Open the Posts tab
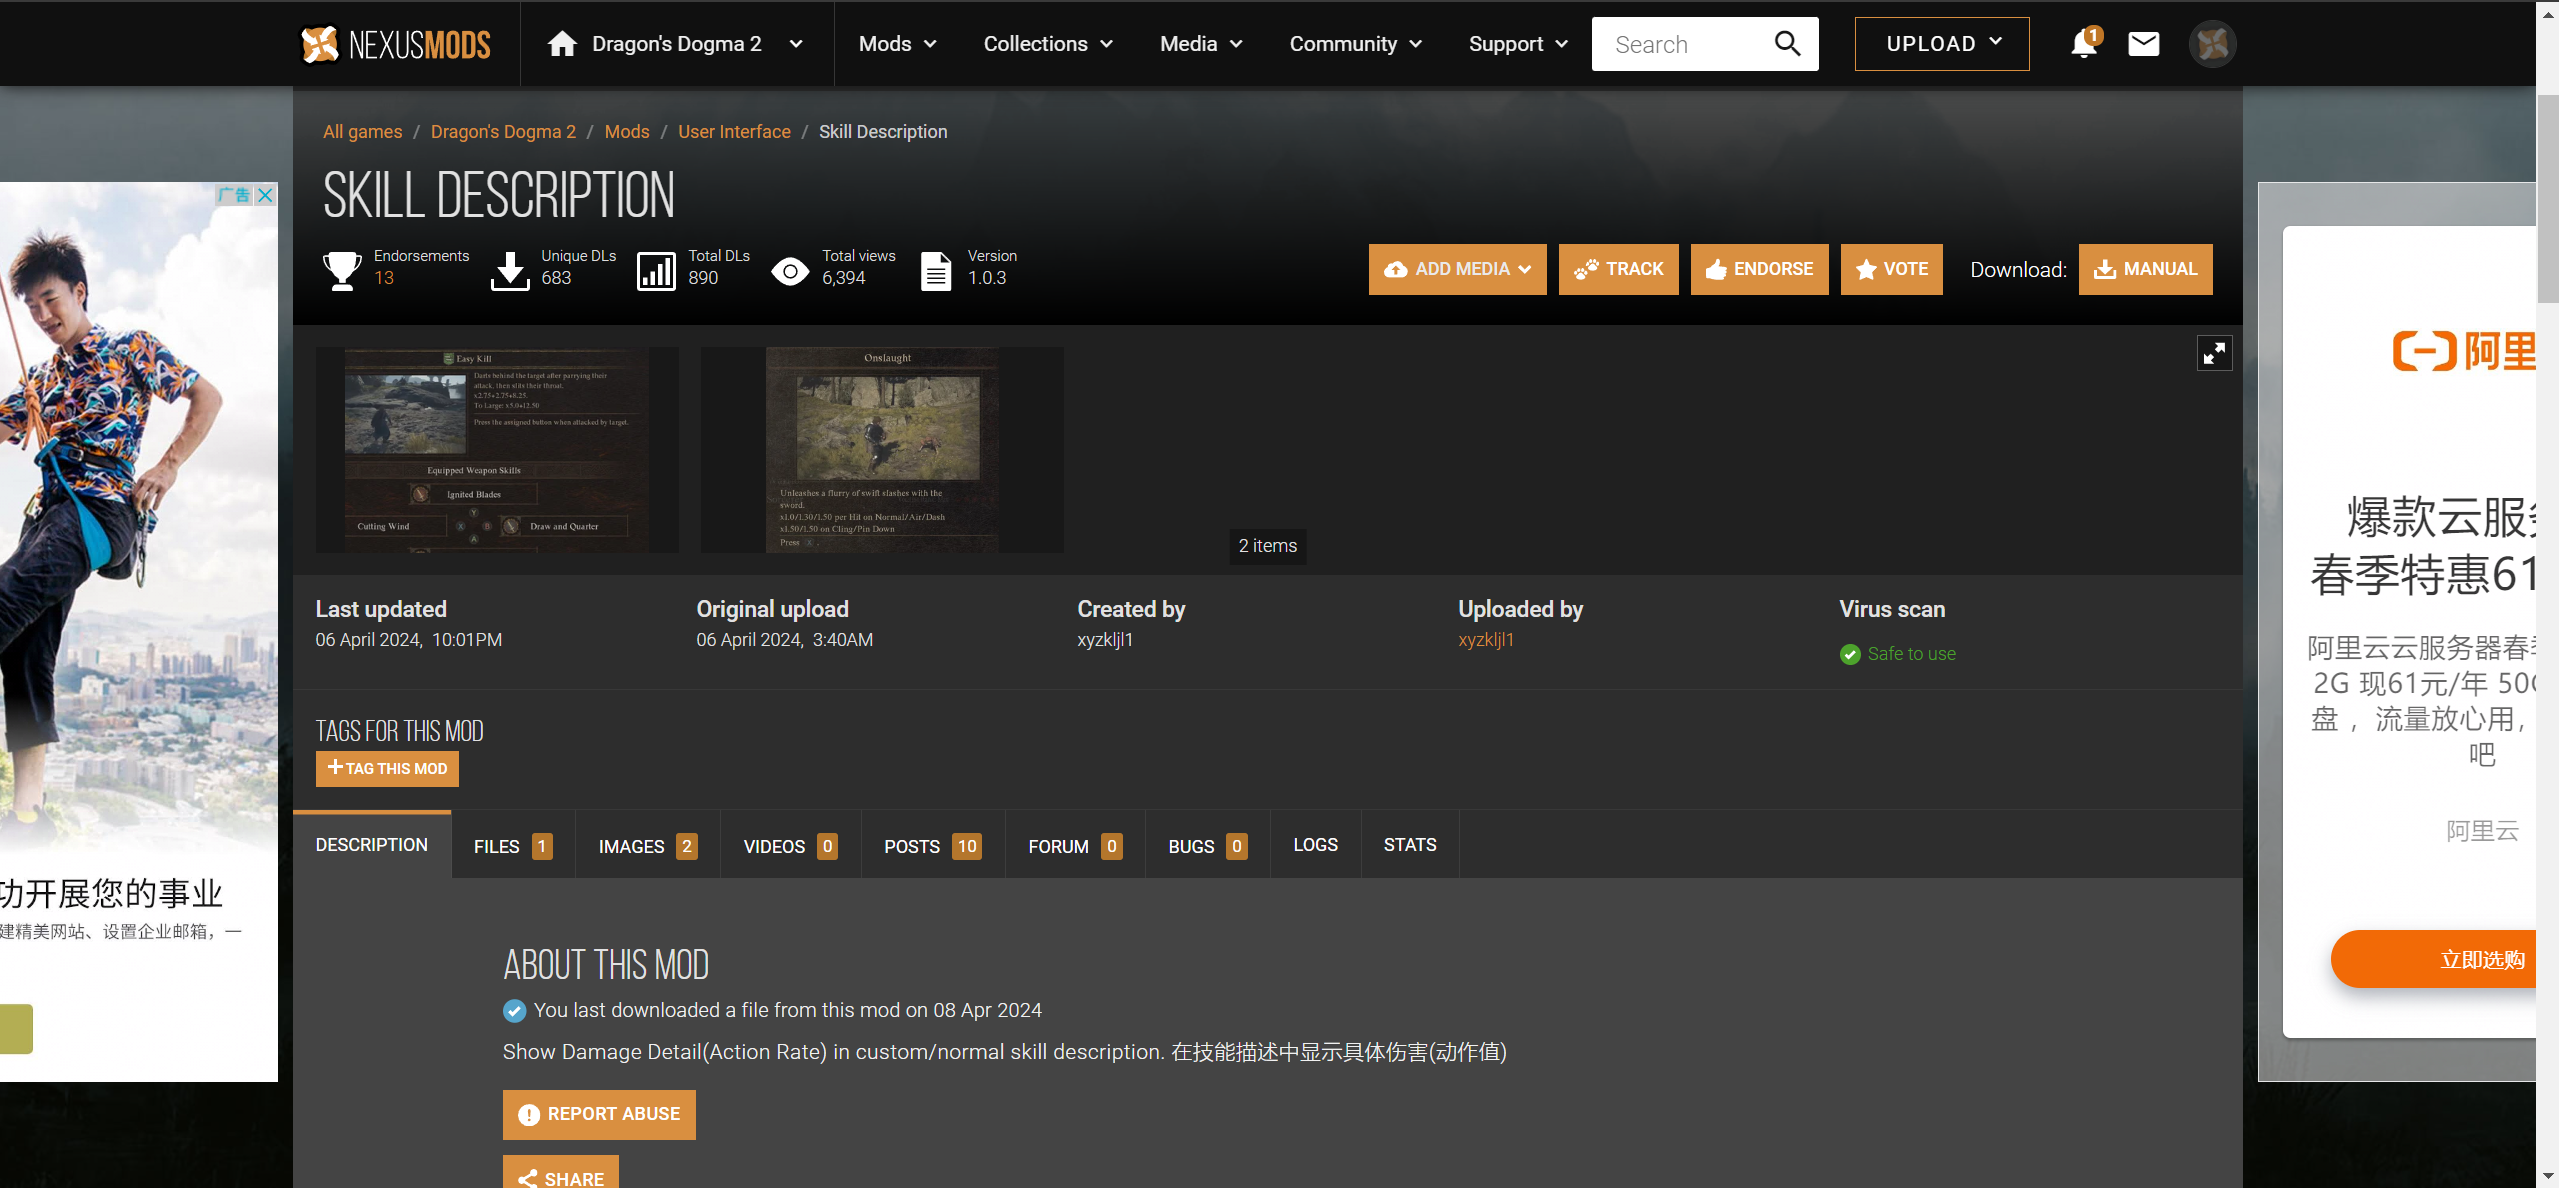 pos(932,846)
